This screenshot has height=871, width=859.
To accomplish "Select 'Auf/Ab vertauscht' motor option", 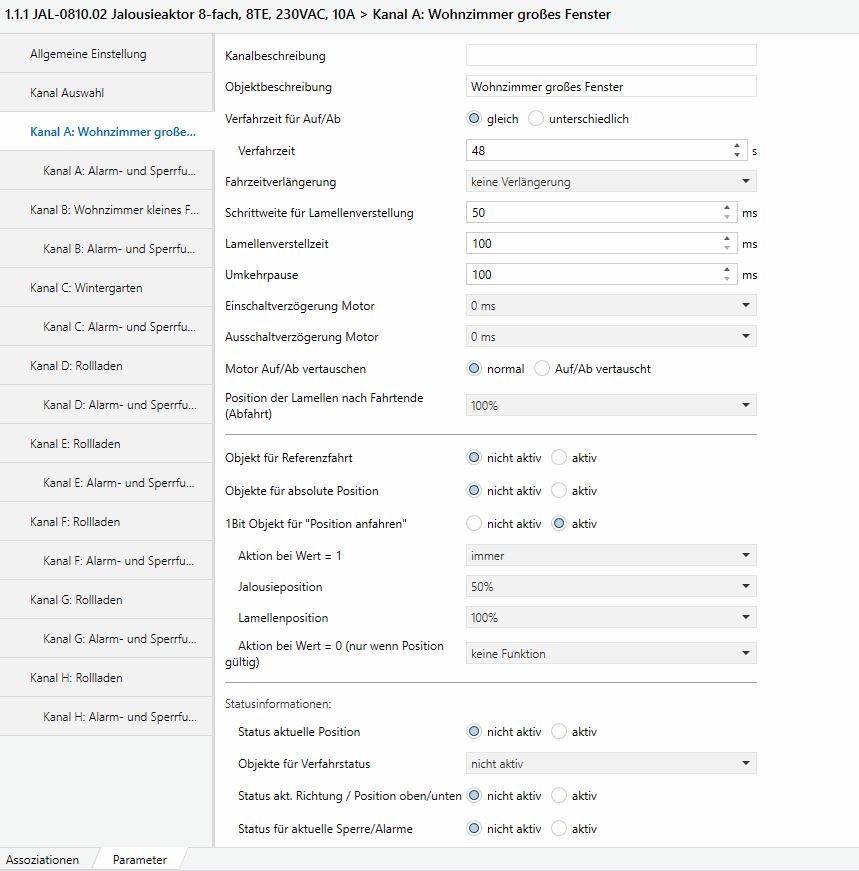I will (542, 369).
